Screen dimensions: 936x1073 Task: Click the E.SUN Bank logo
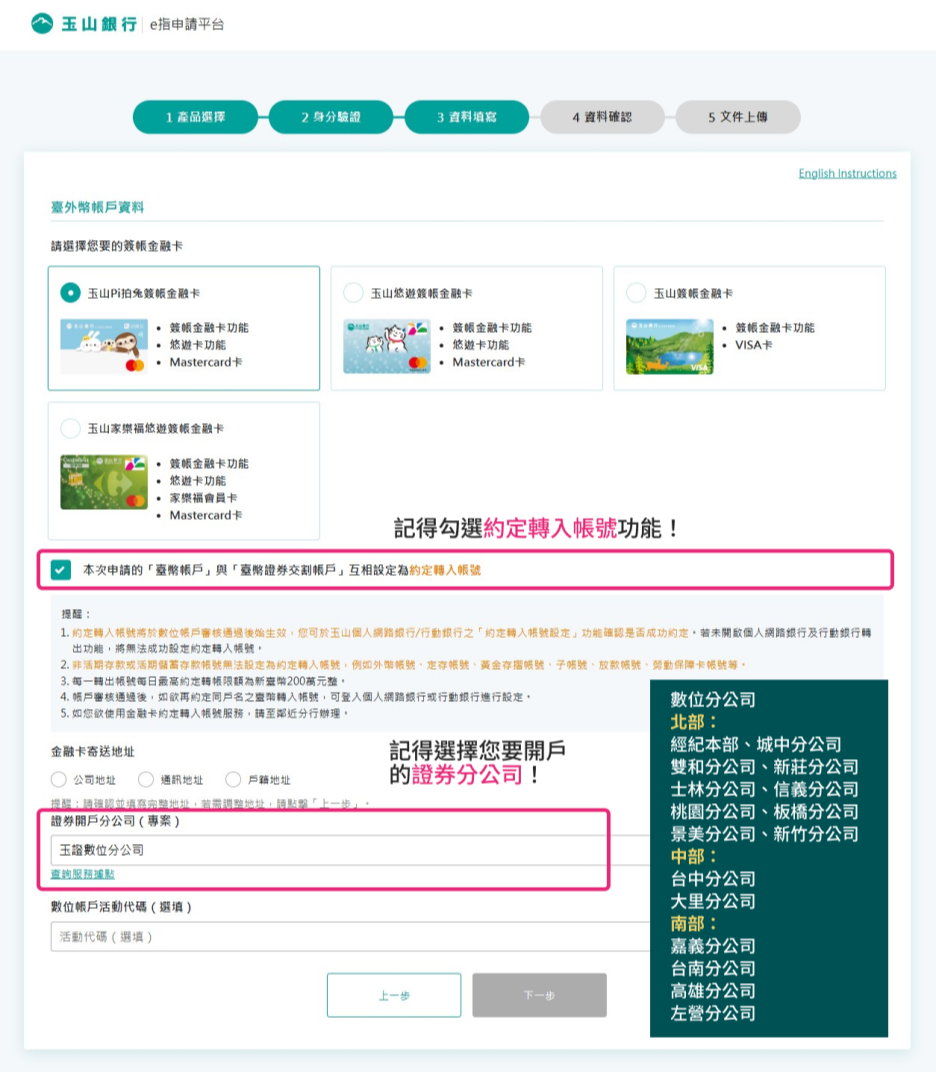point(85,23)
